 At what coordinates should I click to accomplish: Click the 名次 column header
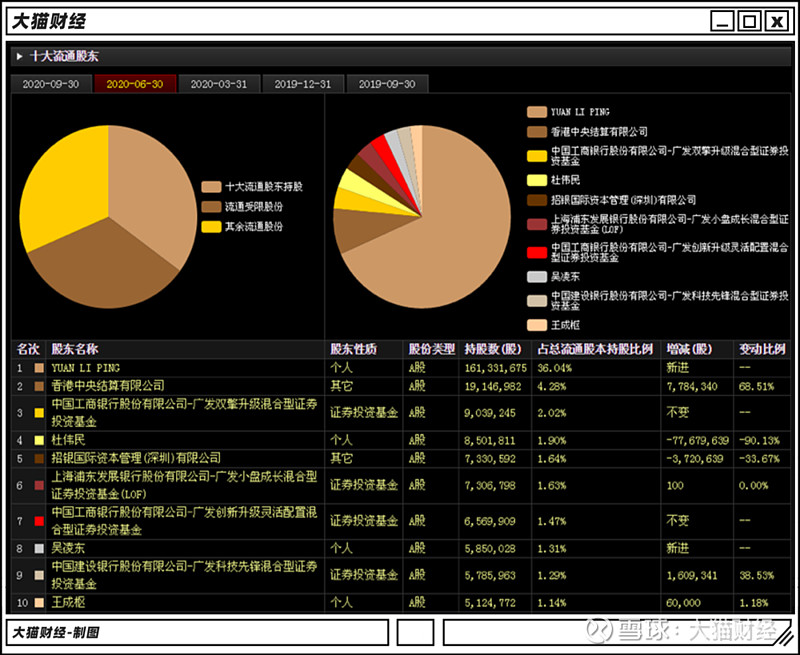(28, 349)
